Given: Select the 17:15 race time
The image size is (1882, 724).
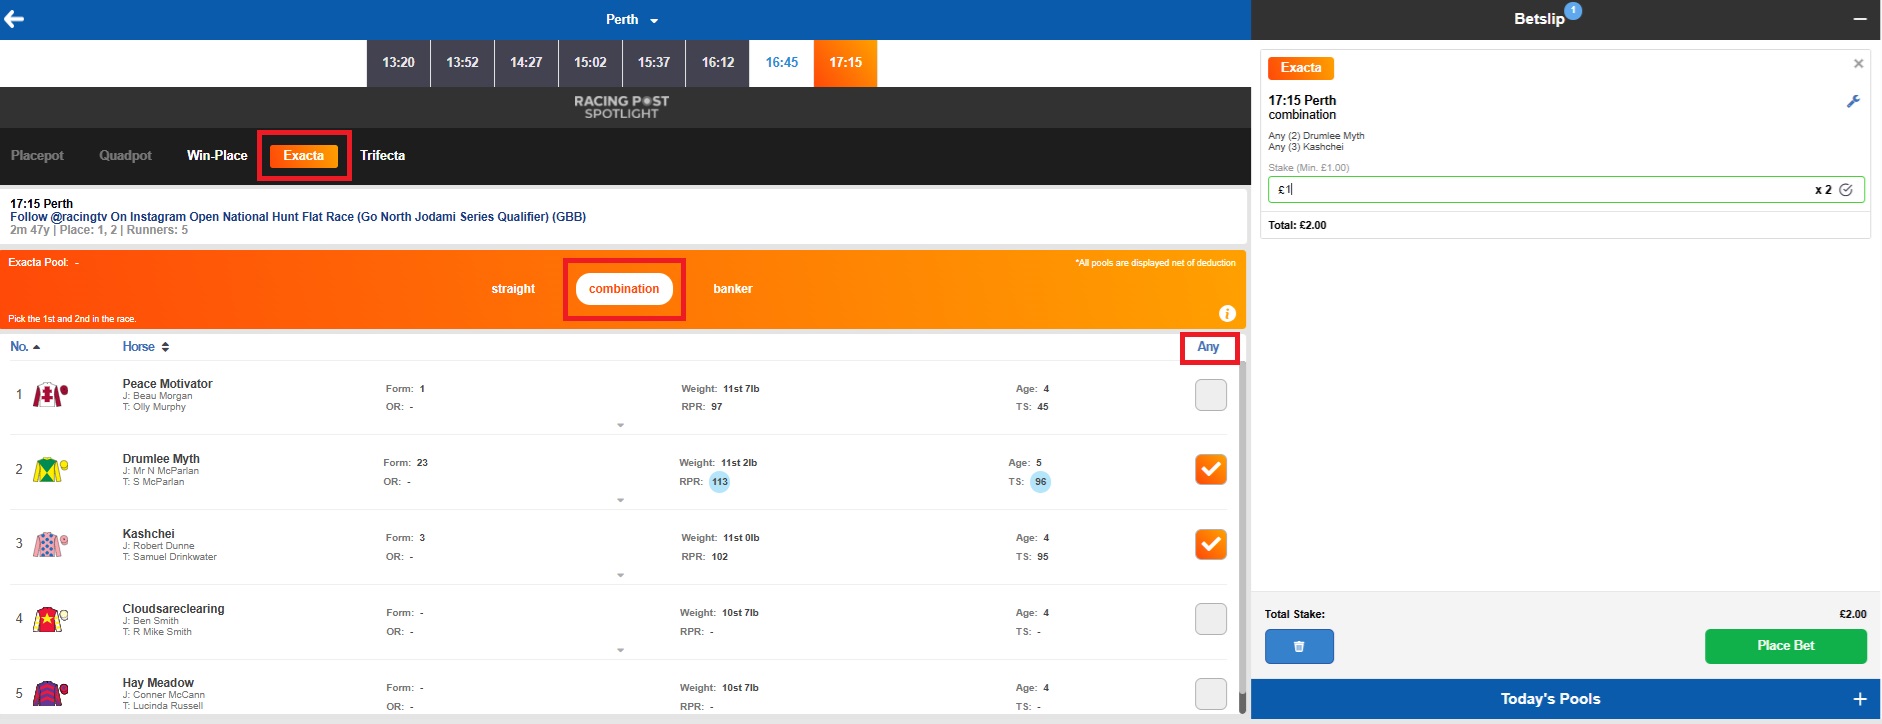Looking at the screenshot, I should point(846,63).
